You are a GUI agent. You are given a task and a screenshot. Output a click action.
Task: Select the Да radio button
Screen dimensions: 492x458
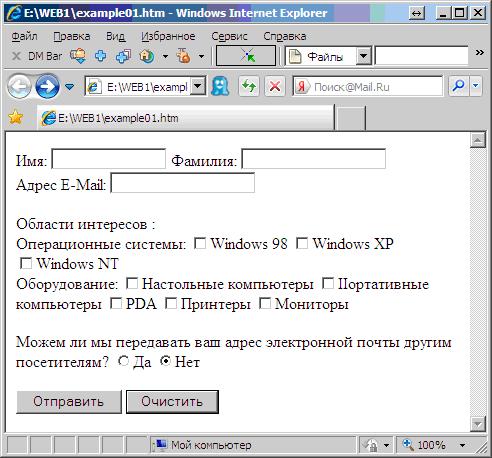tap(124, 361)
